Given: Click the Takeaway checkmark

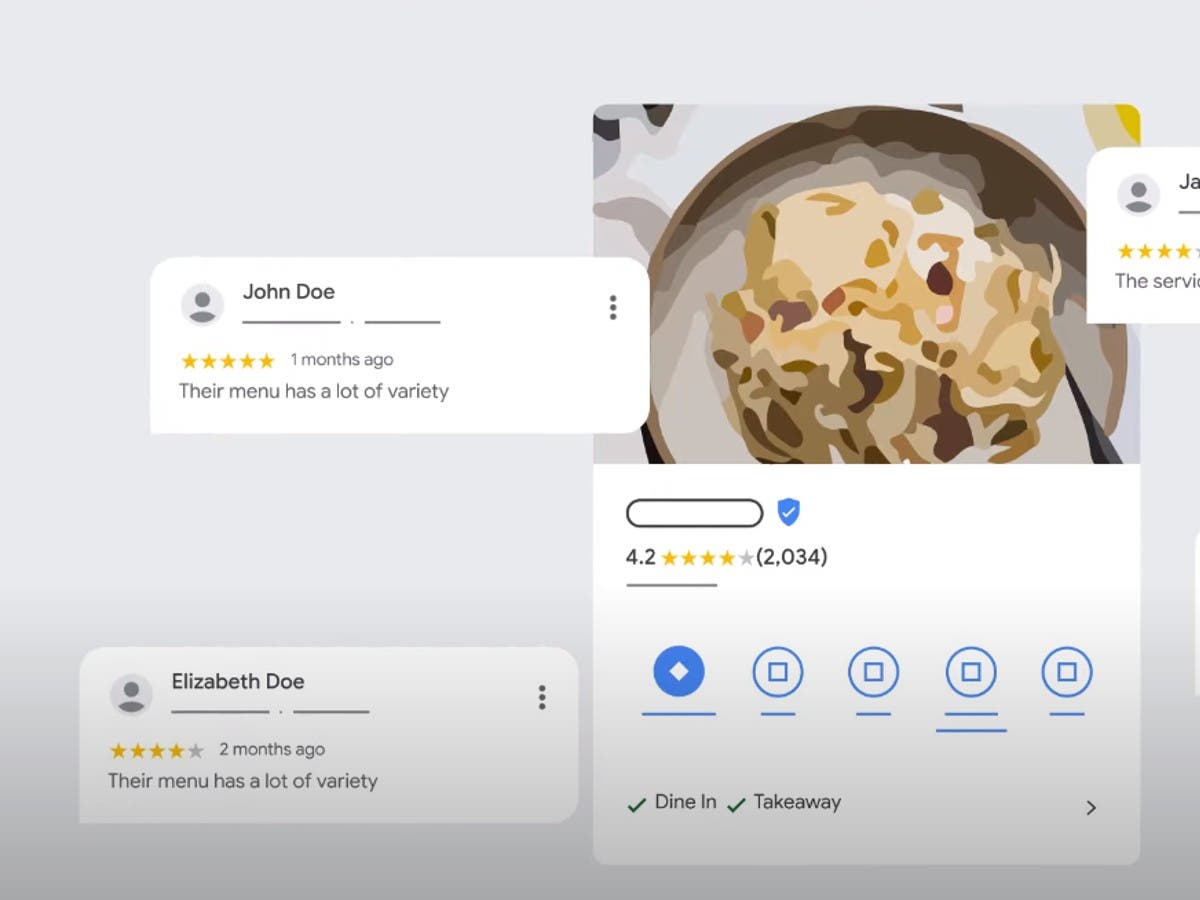Looking at the screenshot, I should 737,804.
